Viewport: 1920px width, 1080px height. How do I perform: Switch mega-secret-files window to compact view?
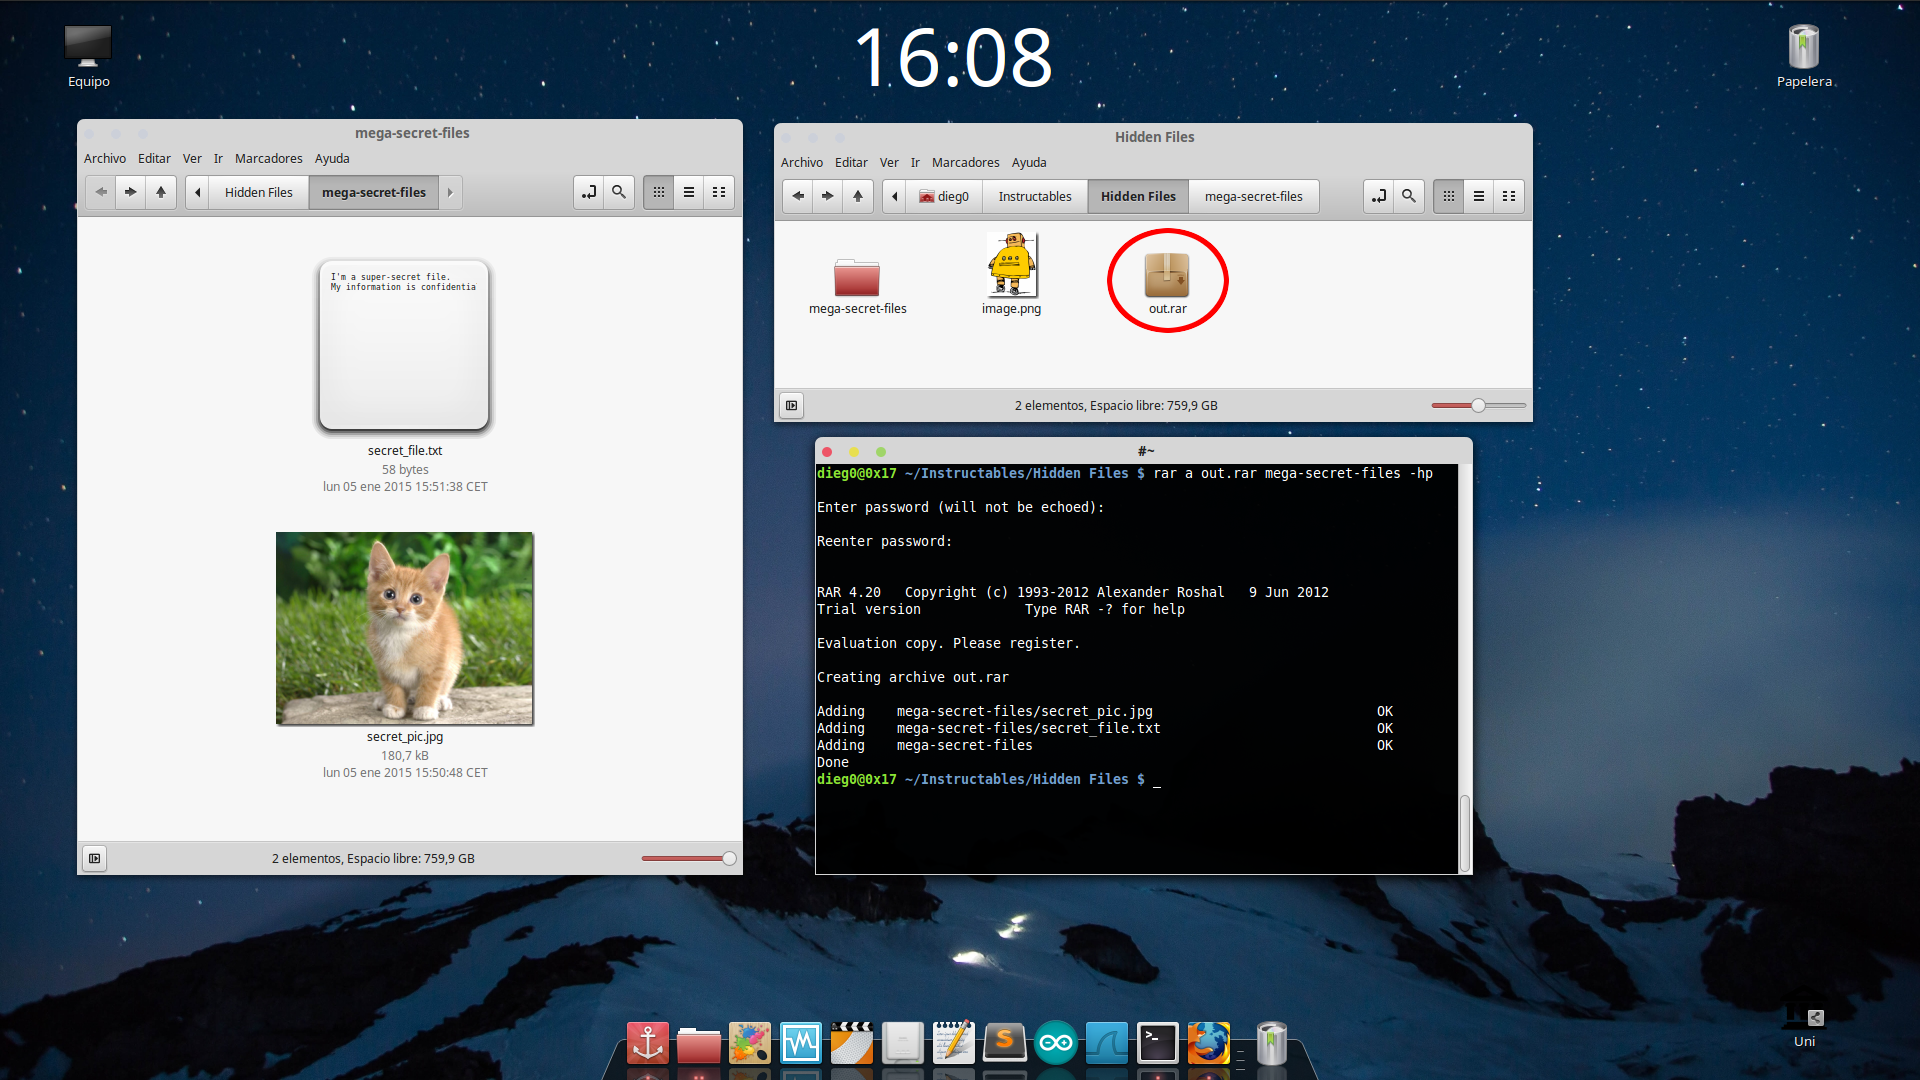pos(719,192)
